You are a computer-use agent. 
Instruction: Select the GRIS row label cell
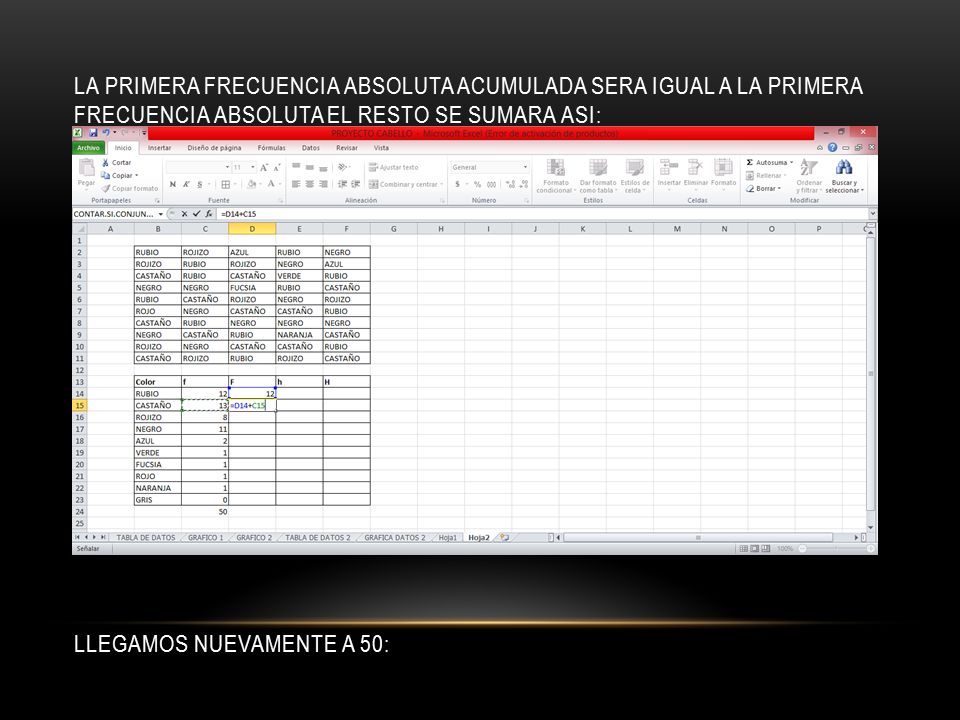(x=158, y=500)
